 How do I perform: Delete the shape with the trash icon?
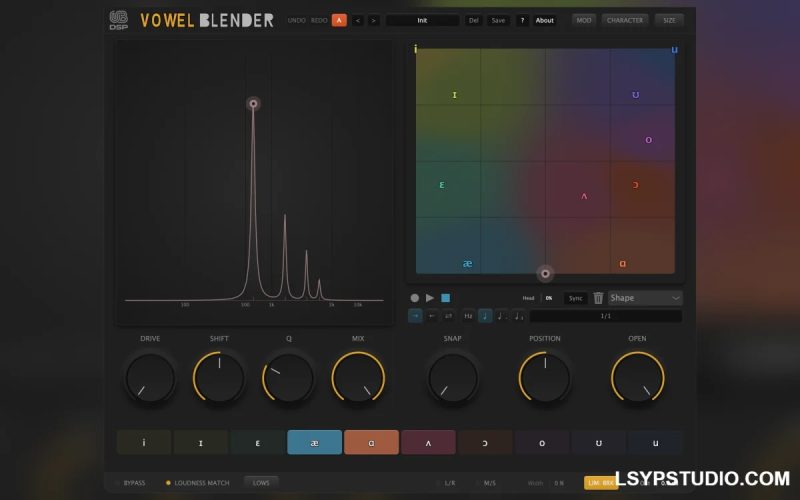tap(598, 298)
